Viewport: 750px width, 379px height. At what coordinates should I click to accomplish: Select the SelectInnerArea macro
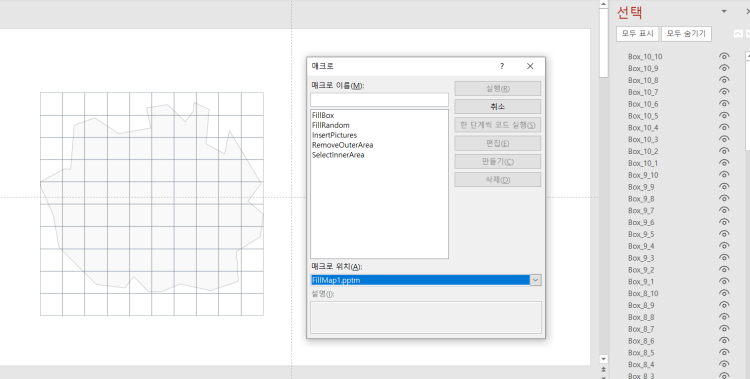point(338,155)
